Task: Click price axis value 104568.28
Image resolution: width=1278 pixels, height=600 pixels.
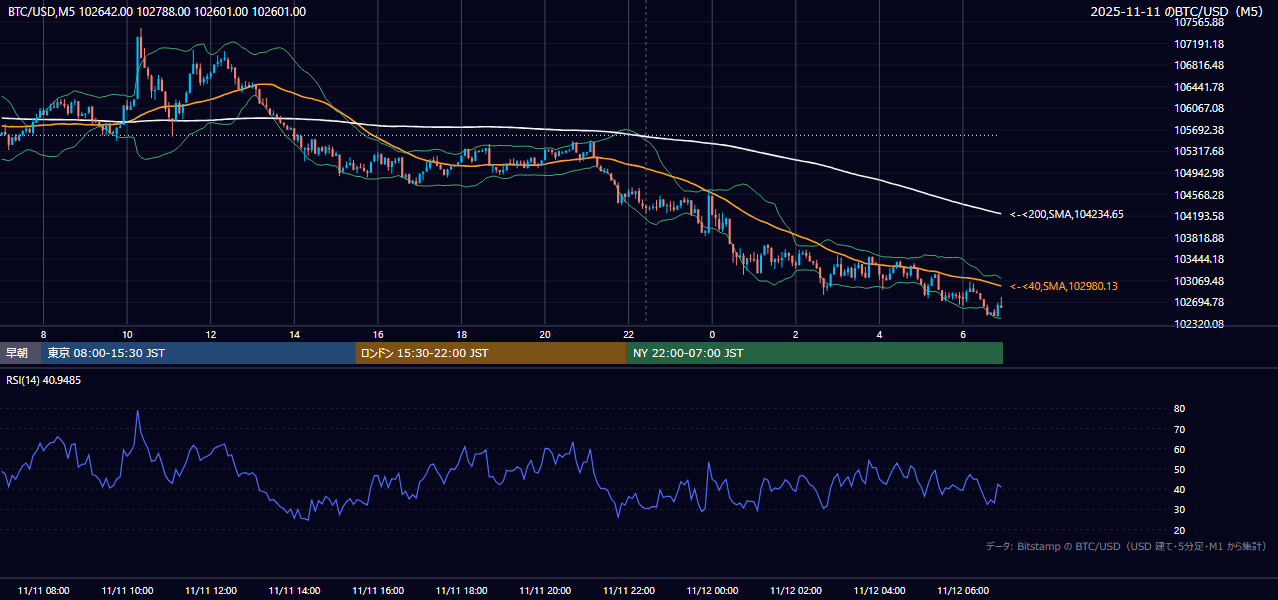Action: point(1199,195)
